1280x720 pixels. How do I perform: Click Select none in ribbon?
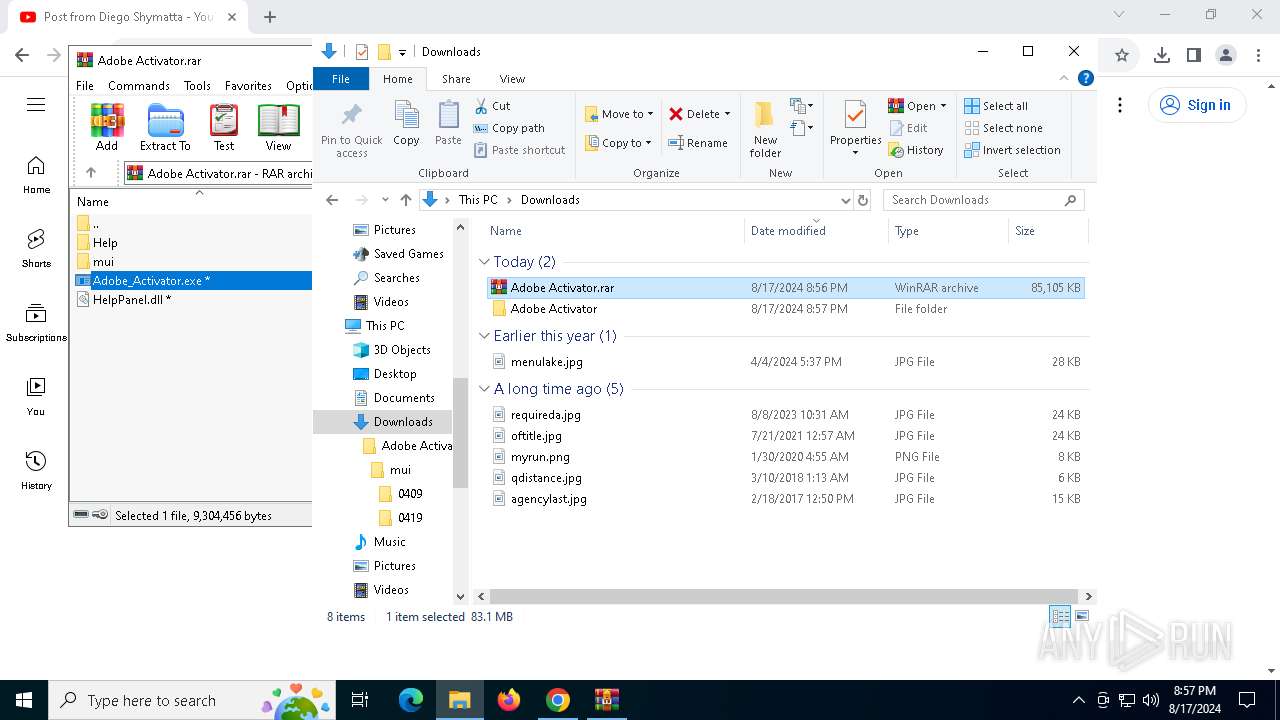[1003, 128]
